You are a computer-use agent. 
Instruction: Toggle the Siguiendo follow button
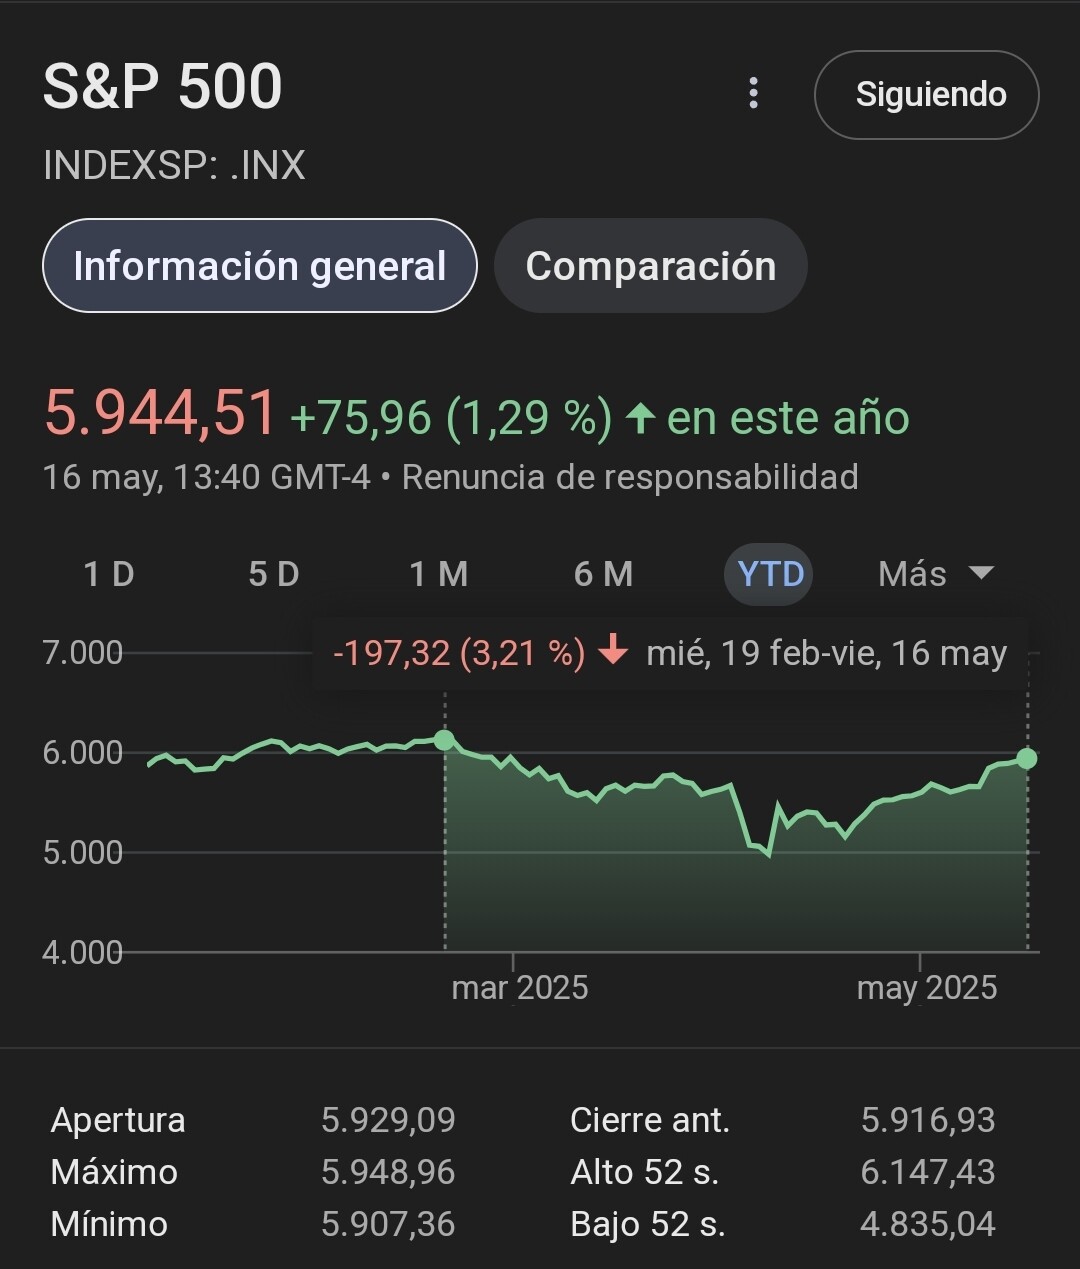click(x=927, y=95)
